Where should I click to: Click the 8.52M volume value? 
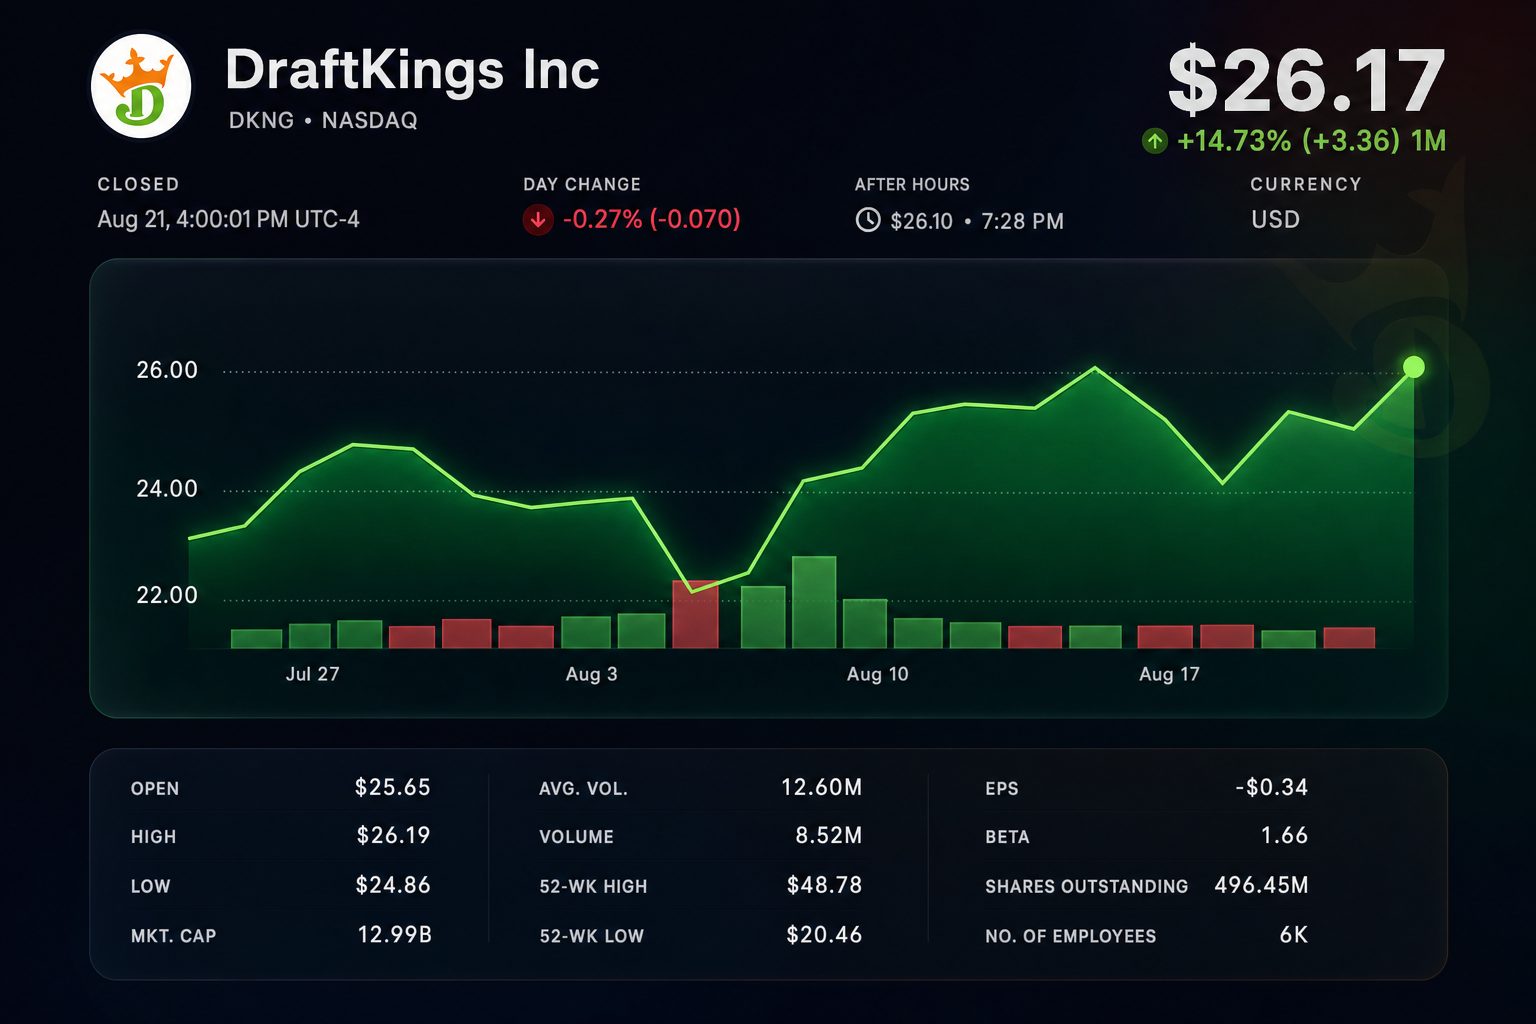click(828, 835)
